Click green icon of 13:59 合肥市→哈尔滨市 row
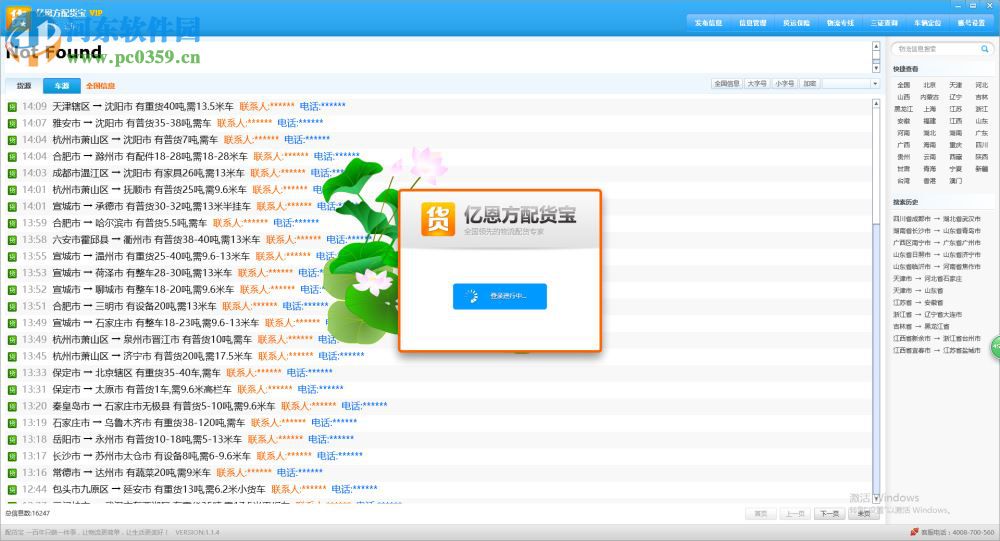The width and height of the screenshot is (1000, 541). [12, 223]
